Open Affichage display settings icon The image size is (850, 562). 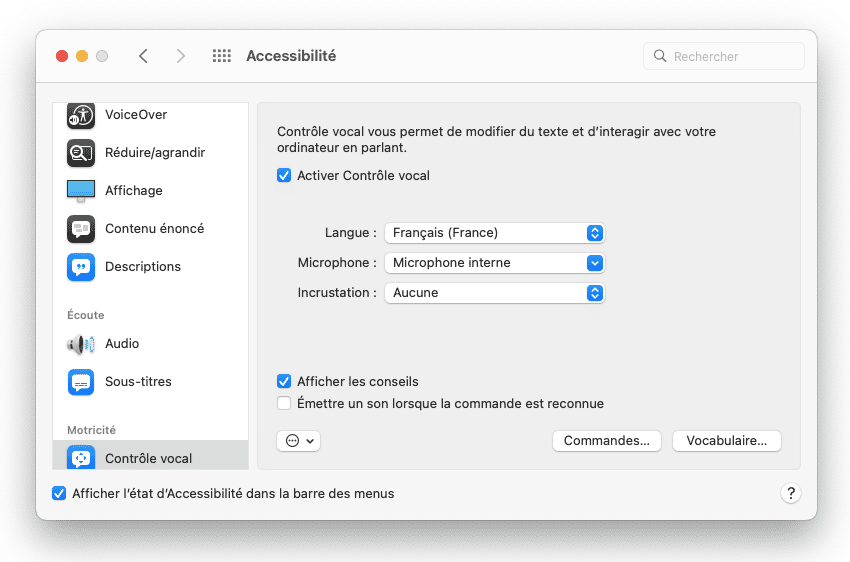[x=81, y=190]
